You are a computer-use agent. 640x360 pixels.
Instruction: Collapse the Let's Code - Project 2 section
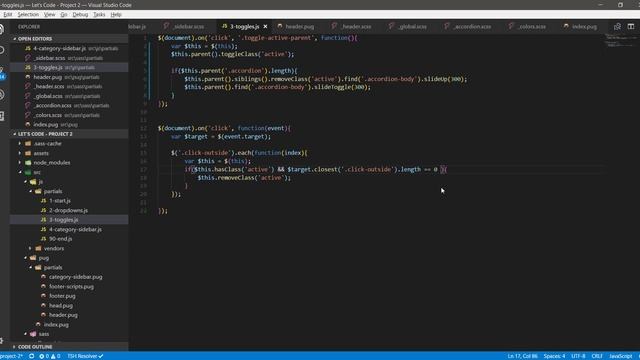point(69,134)
